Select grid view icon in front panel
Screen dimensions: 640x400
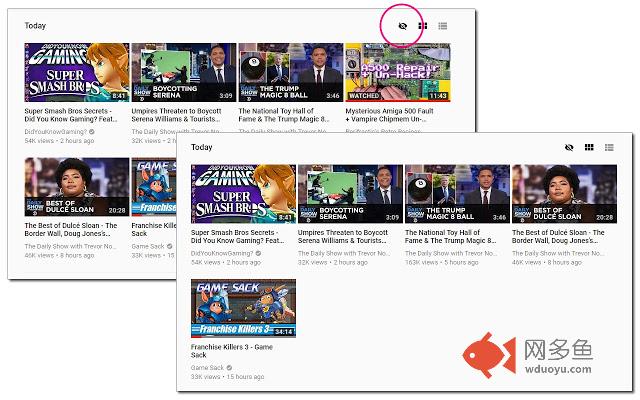tap(589, 147)
